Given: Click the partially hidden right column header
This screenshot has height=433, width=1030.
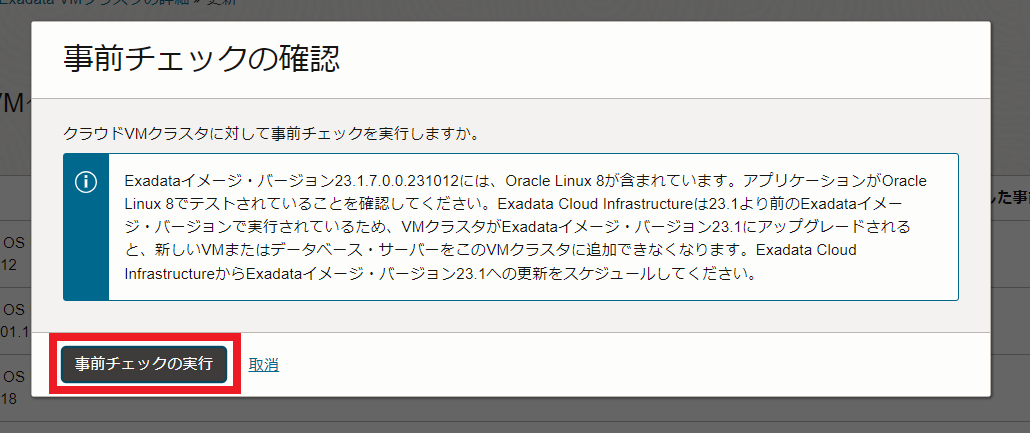Looking at the screenshot, I should click(1010, 197).
